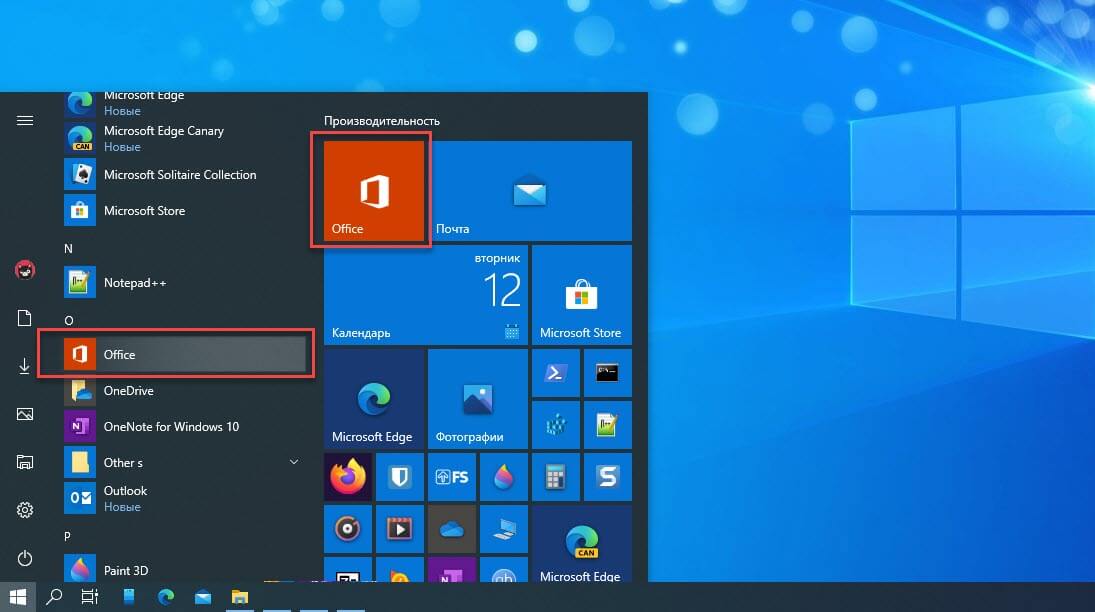Launch Firefox from the pinned tiles
Viewport: 1095px width, 612px height.
coord(348,477)
